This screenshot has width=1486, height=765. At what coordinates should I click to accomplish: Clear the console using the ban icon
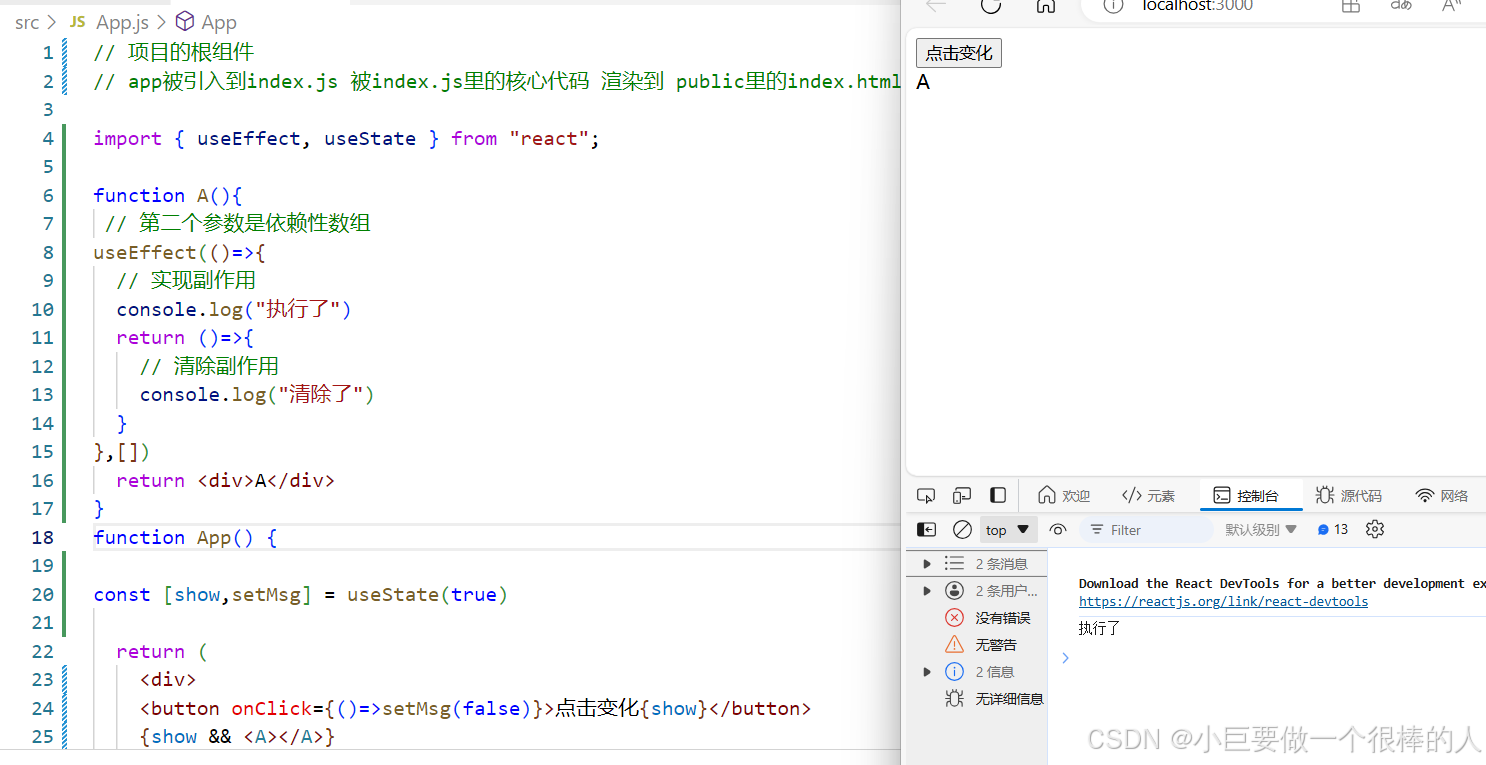point(961,529)
